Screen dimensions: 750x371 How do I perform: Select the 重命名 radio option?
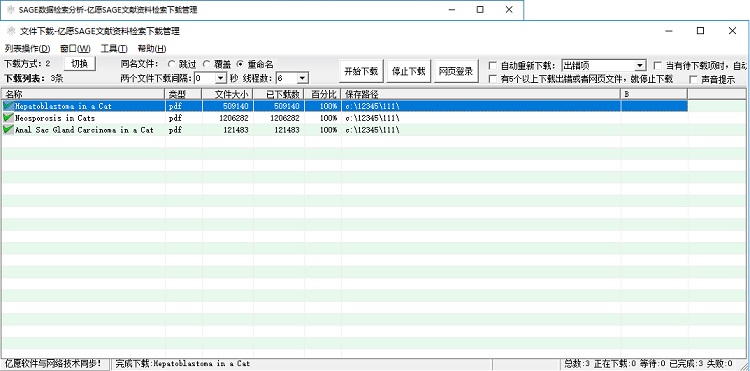241,64
